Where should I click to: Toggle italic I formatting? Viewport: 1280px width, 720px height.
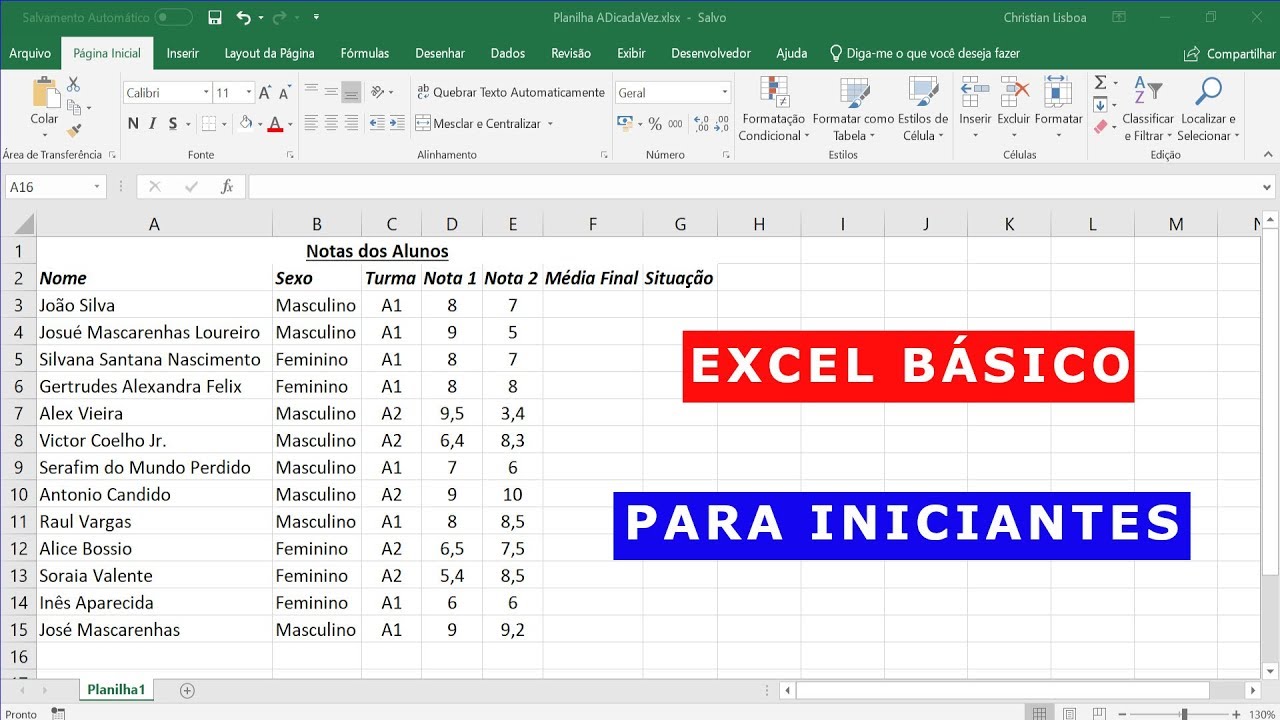(x=153, y=124)
